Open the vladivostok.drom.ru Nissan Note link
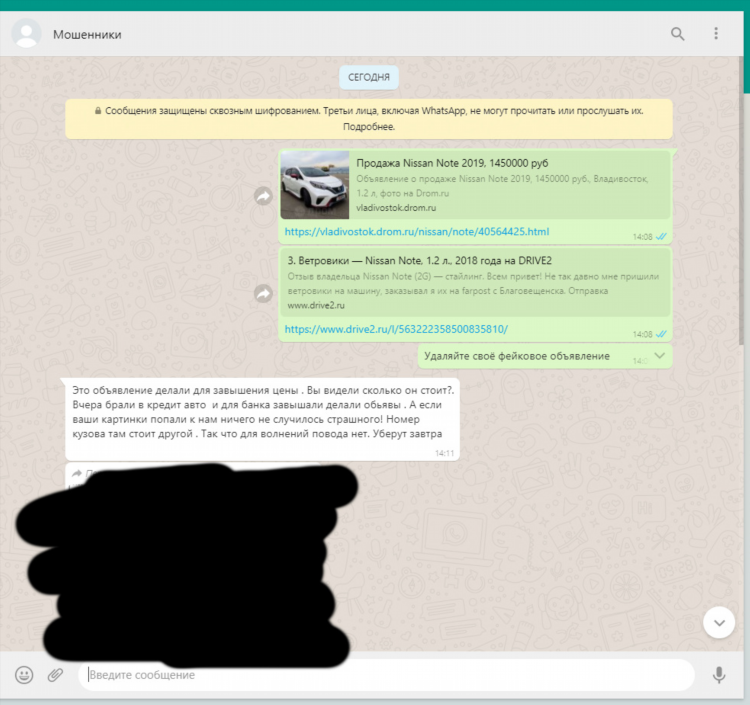The height and width of the screenshot is (705, 750). pyautogui.click(x=417, y=232)
